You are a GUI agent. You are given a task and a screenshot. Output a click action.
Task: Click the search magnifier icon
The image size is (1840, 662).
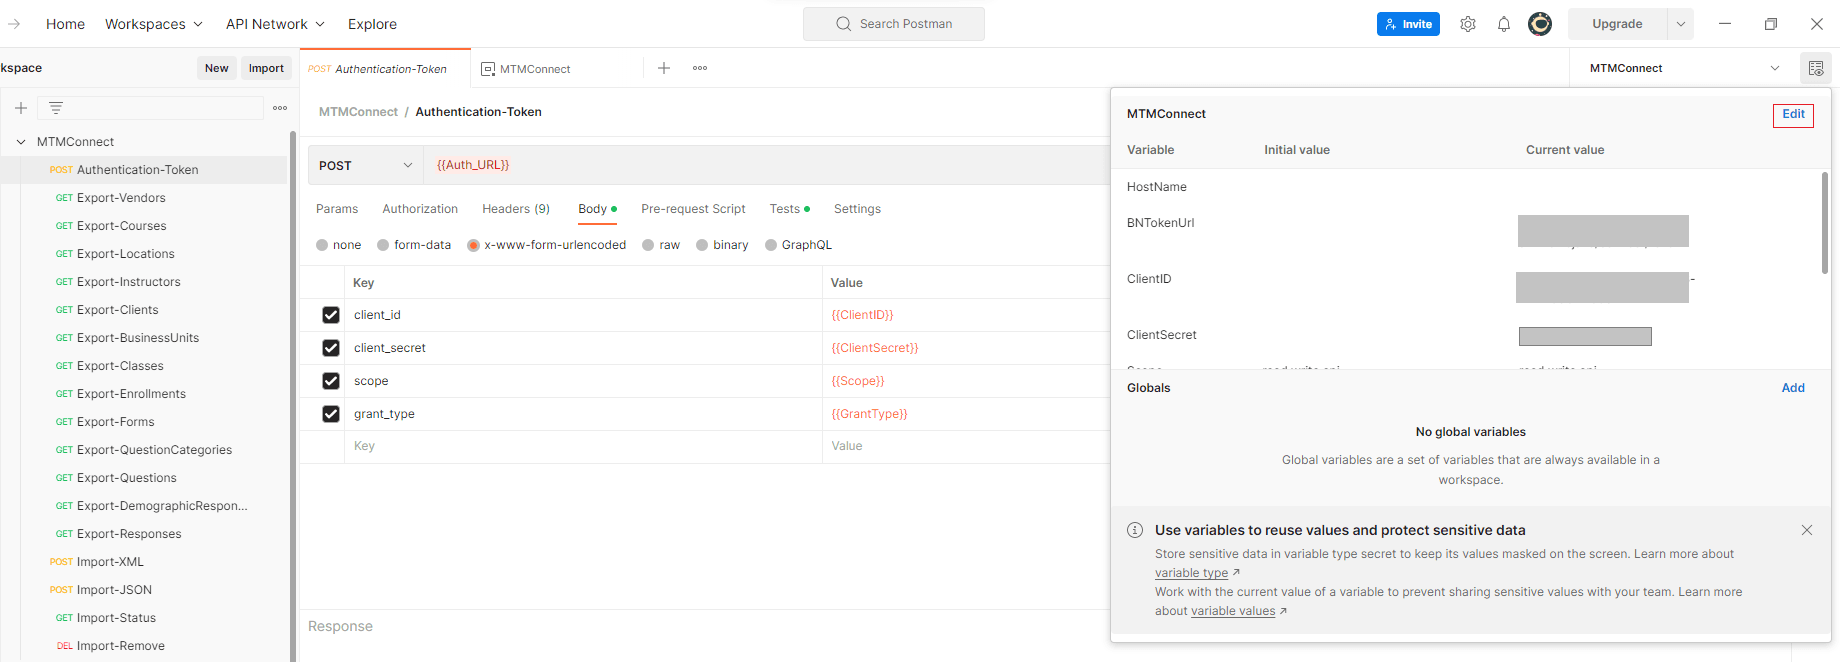[x=844, y=24]
